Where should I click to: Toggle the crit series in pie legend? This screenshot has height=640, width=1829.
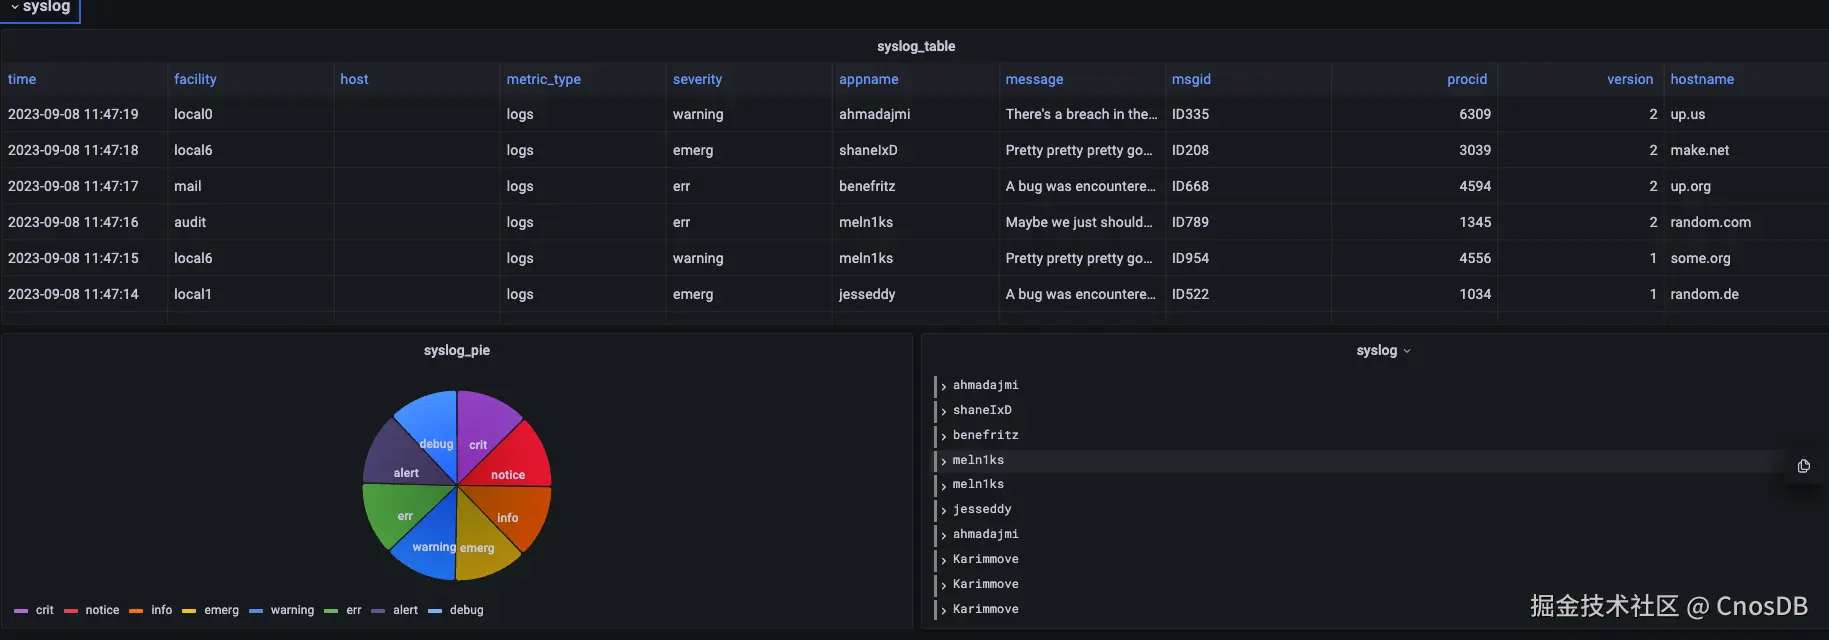click(44, 610)
